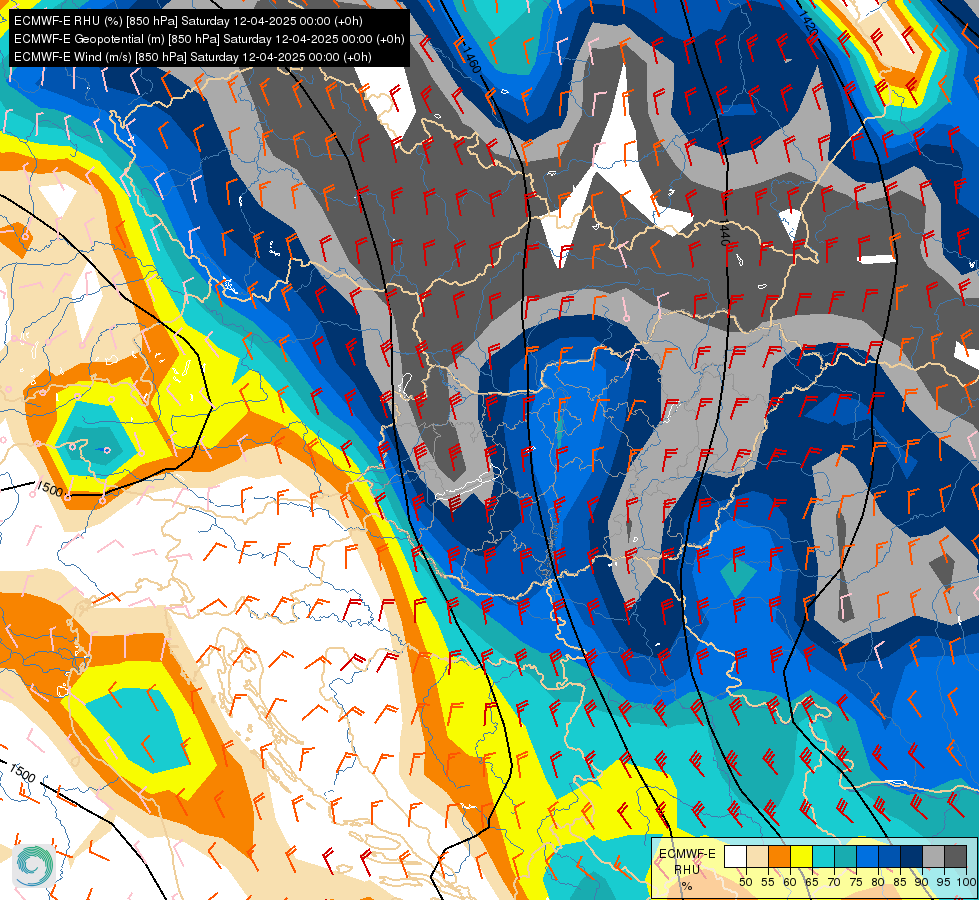Viewport: 979px width, 900px height.
Task: Click the legend value 85
Action: click(900, 882)
